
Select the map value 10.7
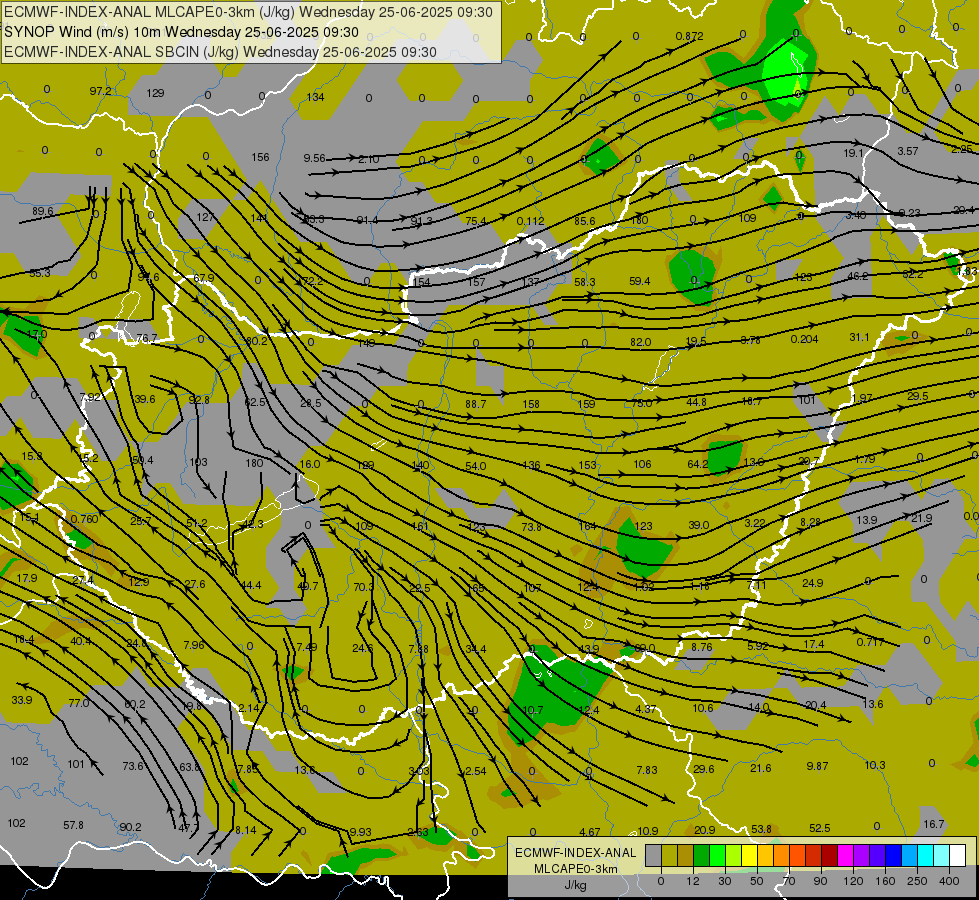click(x=533, y=710)
